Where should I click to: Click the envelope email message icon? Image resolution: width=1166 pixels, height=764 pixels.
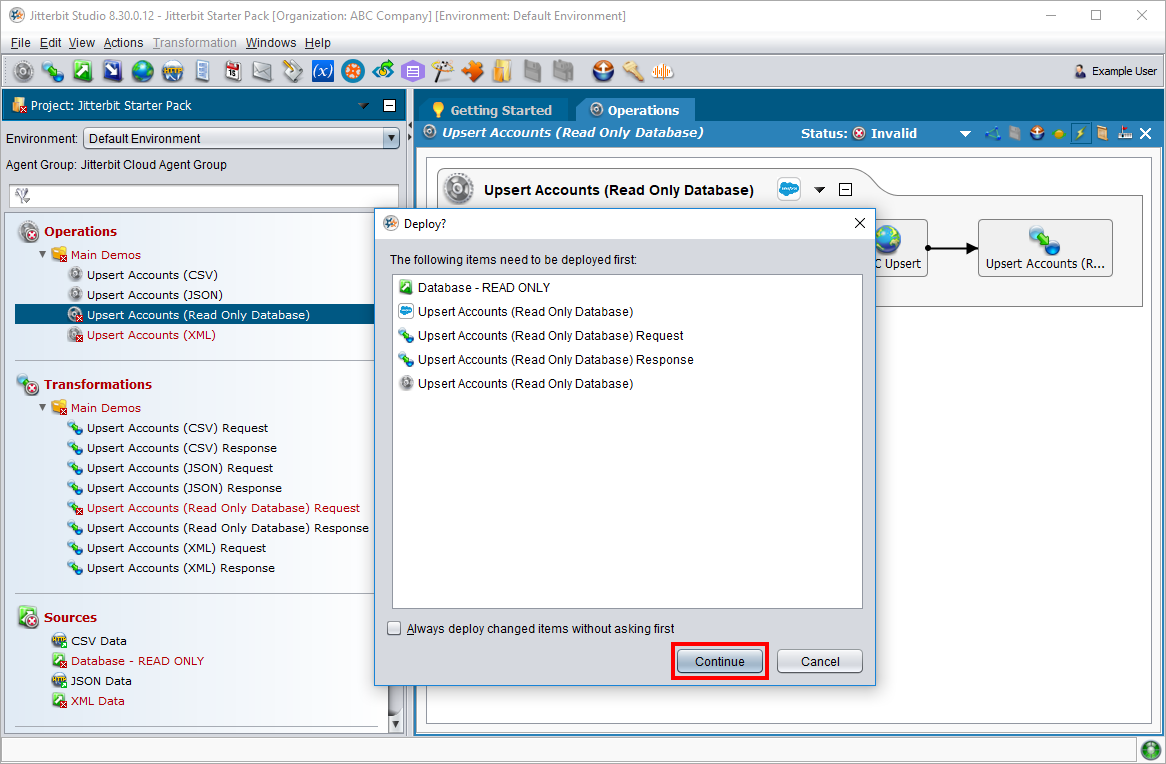[262, 71]
